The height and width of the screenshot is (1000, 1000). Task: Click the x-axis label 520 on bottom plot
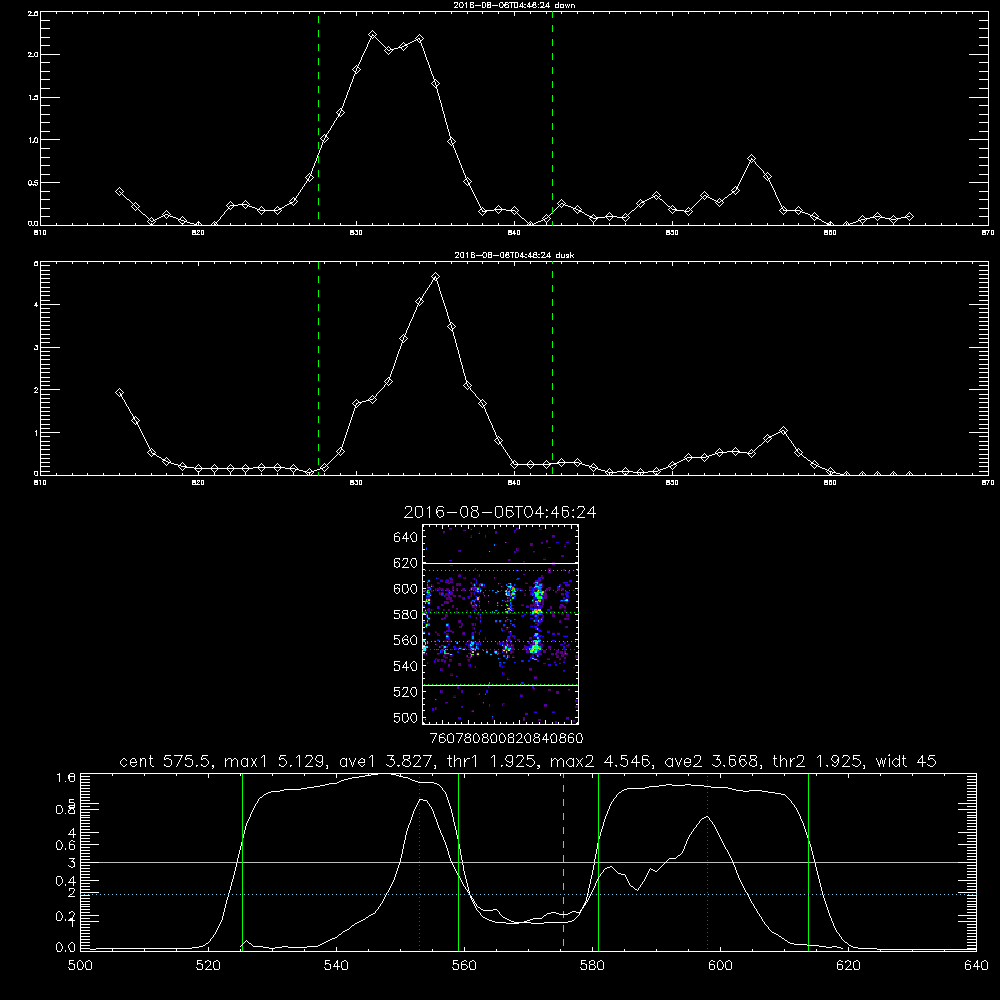pyautogui.click(x=208, y=966)
